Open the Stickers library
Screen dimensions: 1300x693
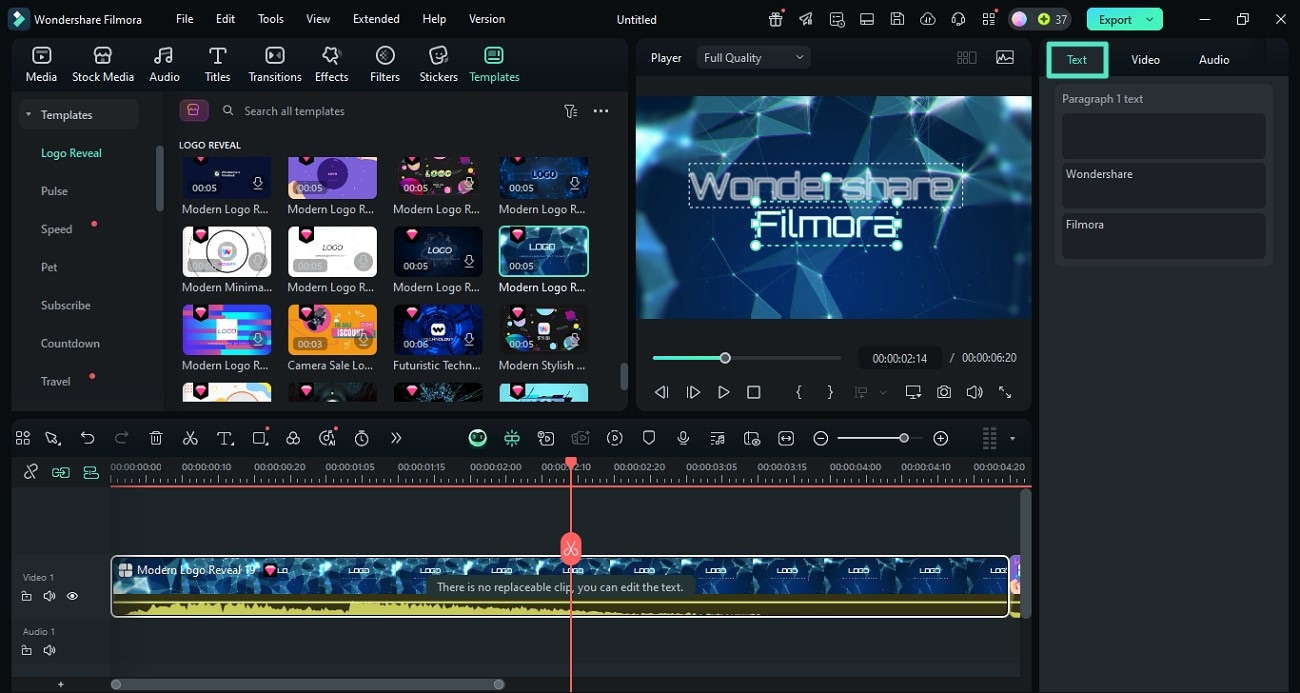438,65
